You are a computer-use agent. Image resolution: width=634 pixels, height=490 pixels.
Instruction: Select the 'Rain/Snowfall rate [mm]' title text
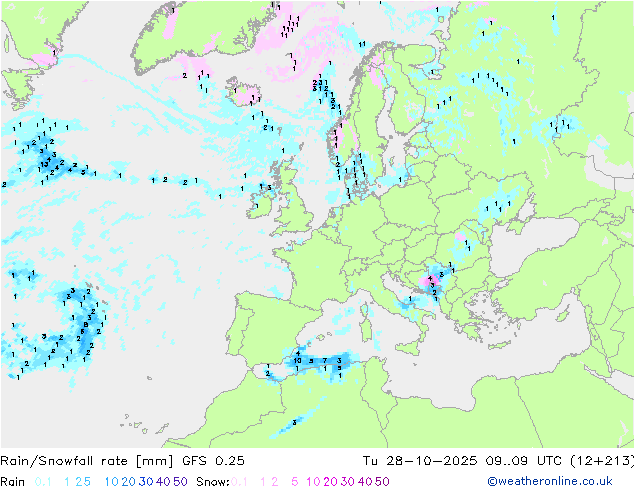coord(87,461)
